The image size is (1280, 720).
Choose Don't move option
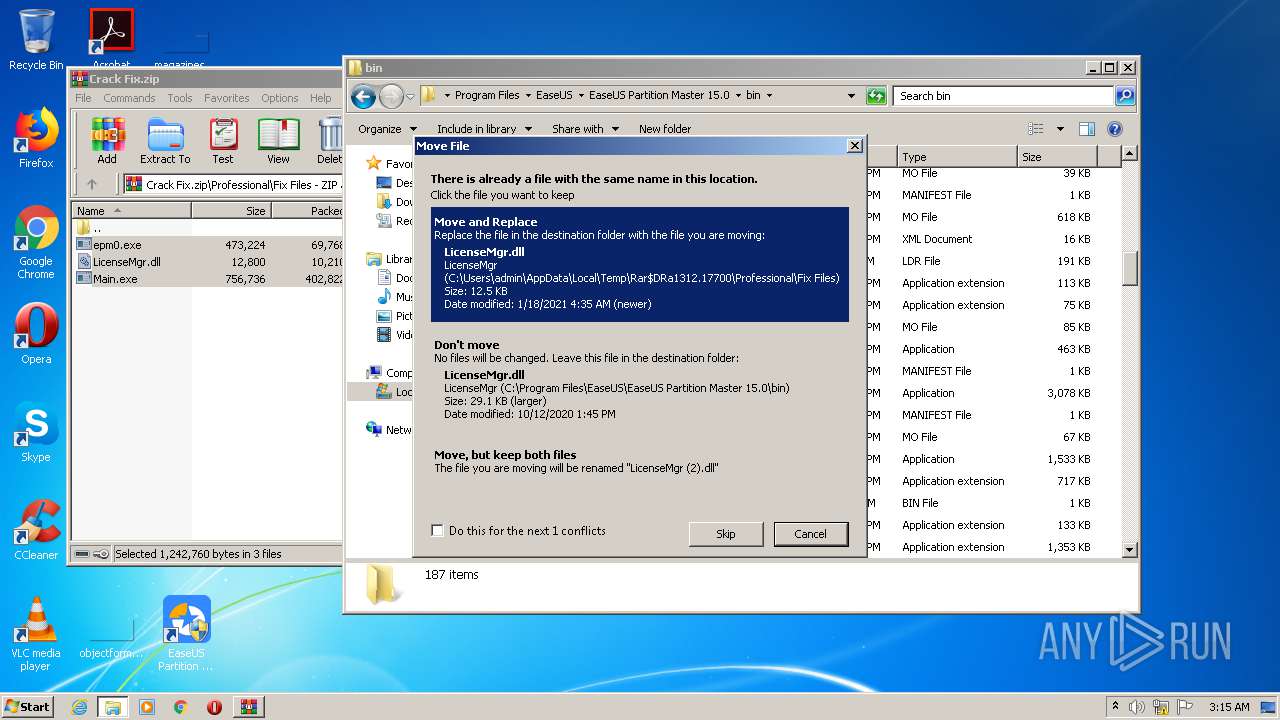click(640, 379)
